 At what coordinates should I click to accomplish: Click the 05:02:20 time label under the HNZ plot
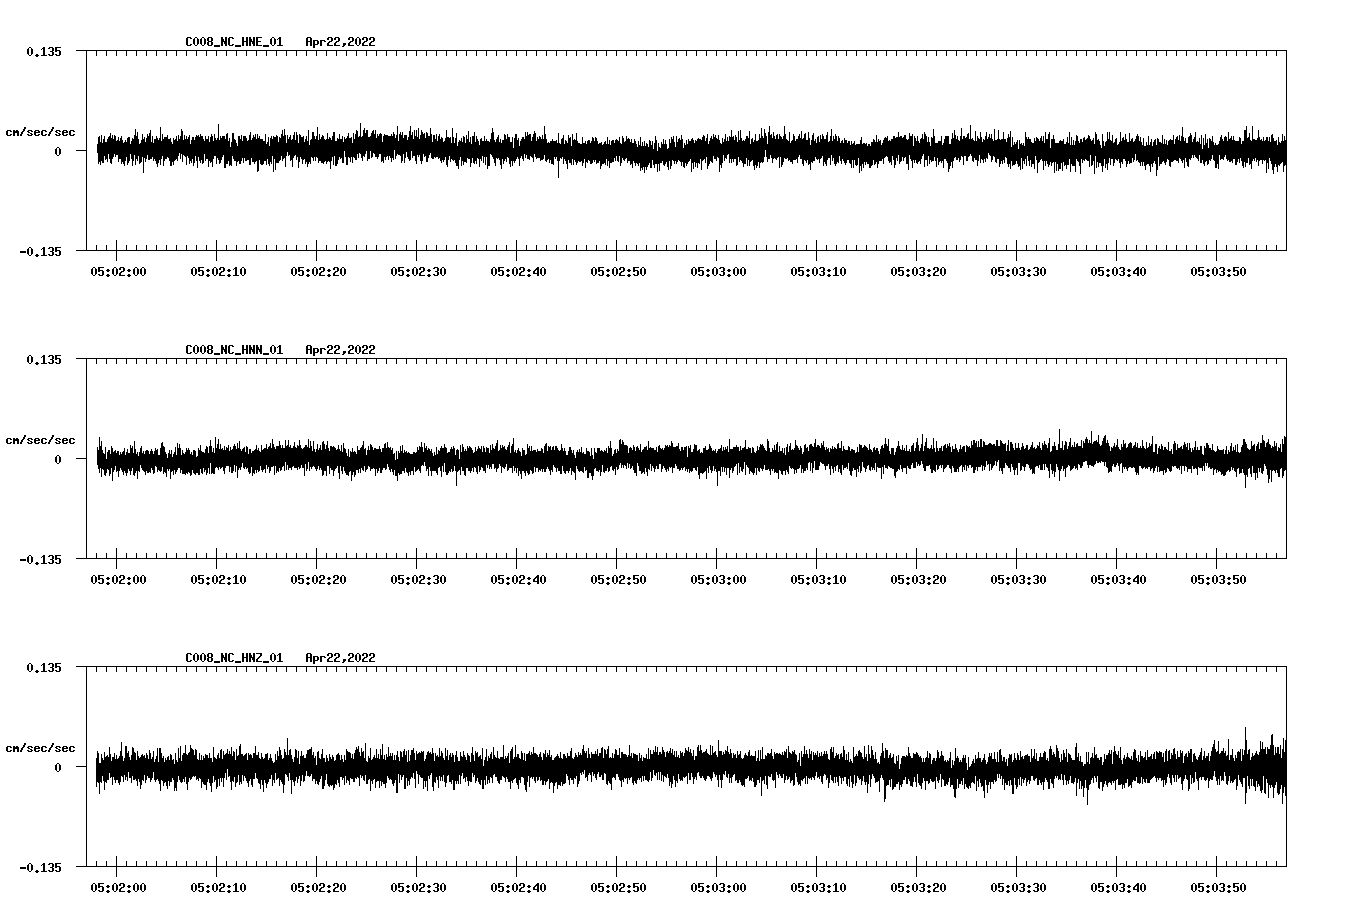click(318, 887)
